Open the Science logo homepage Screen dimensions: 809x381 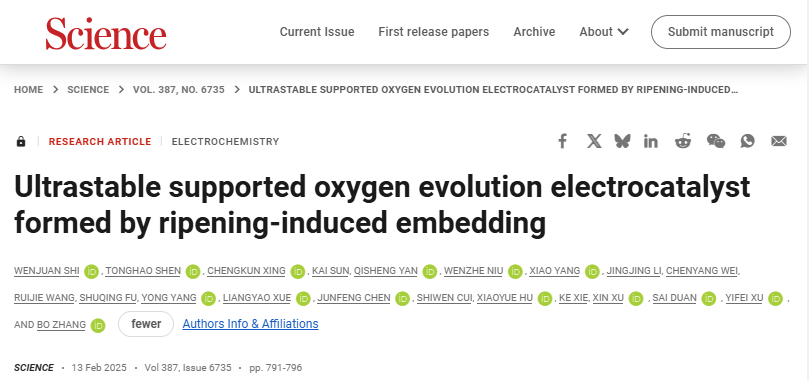[106, 34]
